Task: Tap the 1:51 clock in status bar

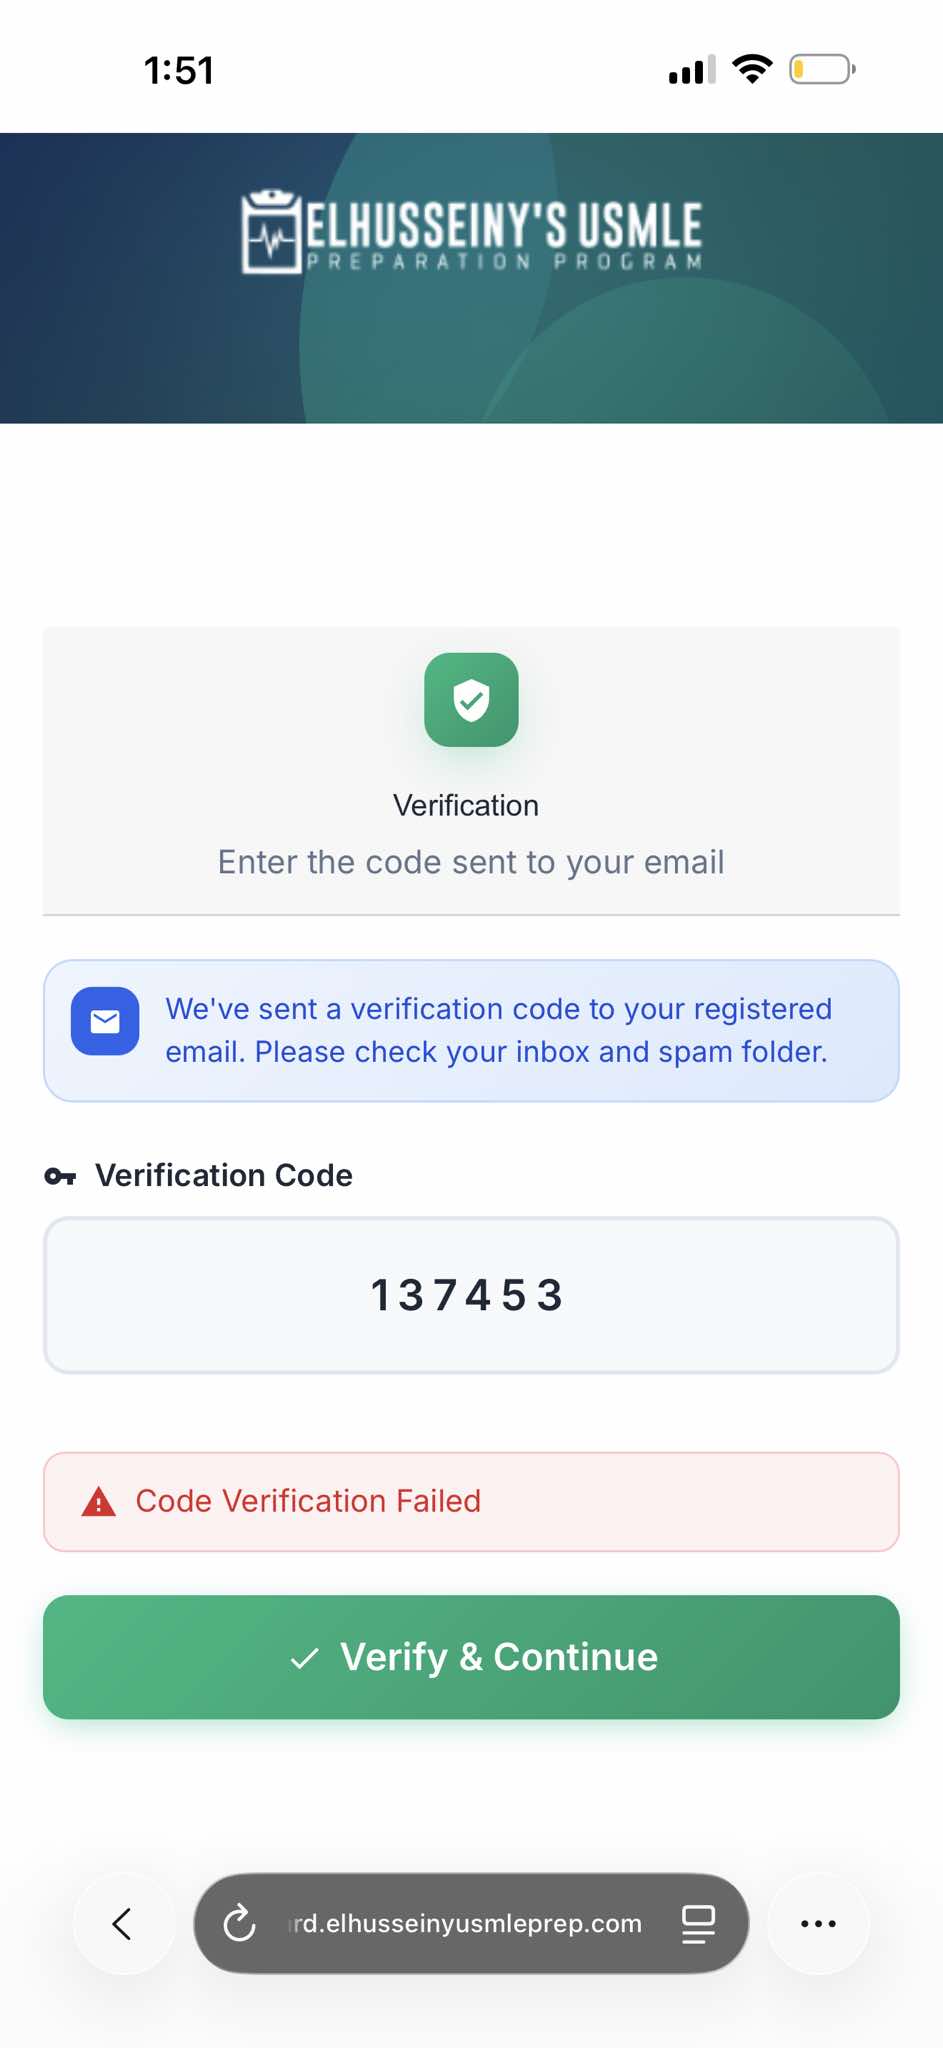Action: pos(179,71)
